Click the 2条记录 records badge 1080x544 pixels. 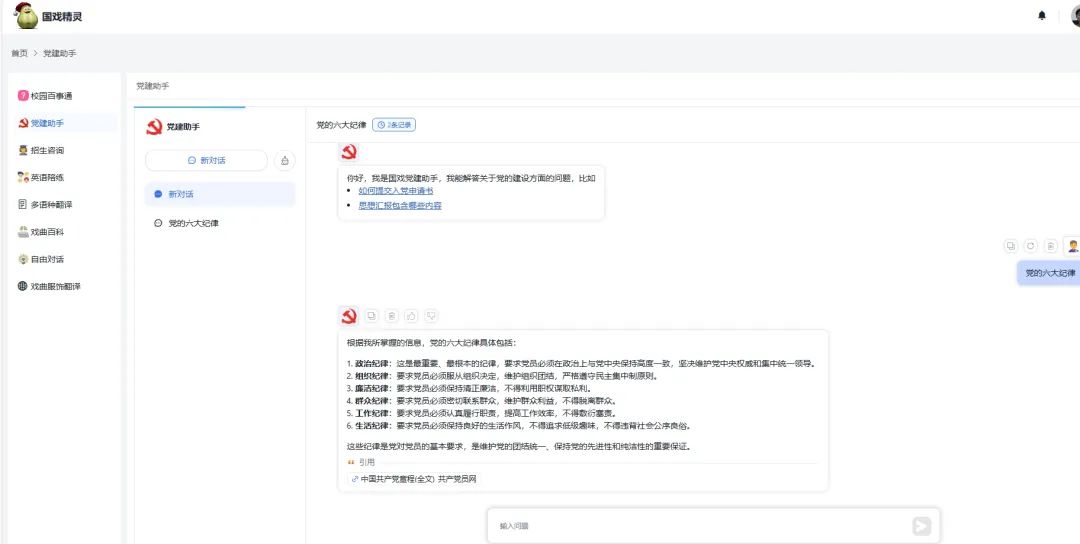[394, 125]
